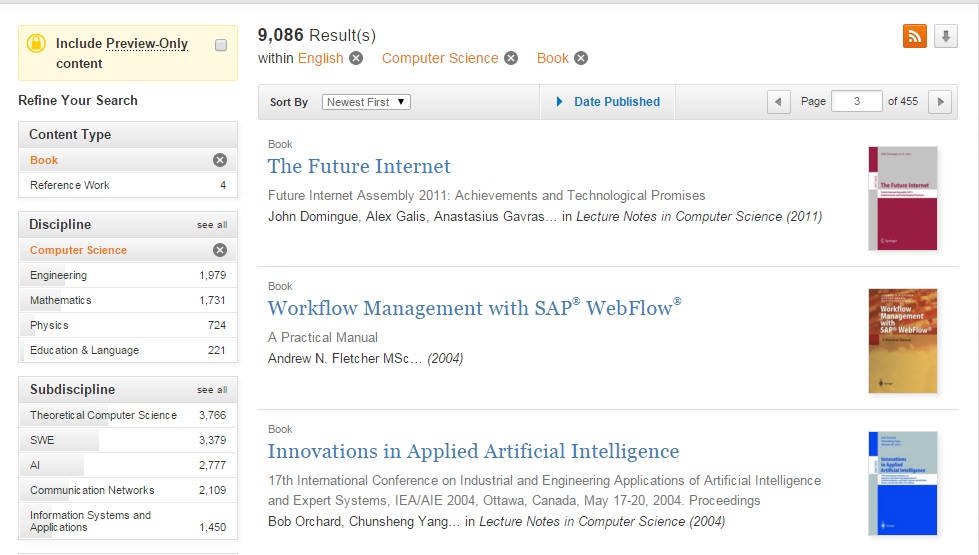Clear Book in the Content Type panel

pos(220,160)
